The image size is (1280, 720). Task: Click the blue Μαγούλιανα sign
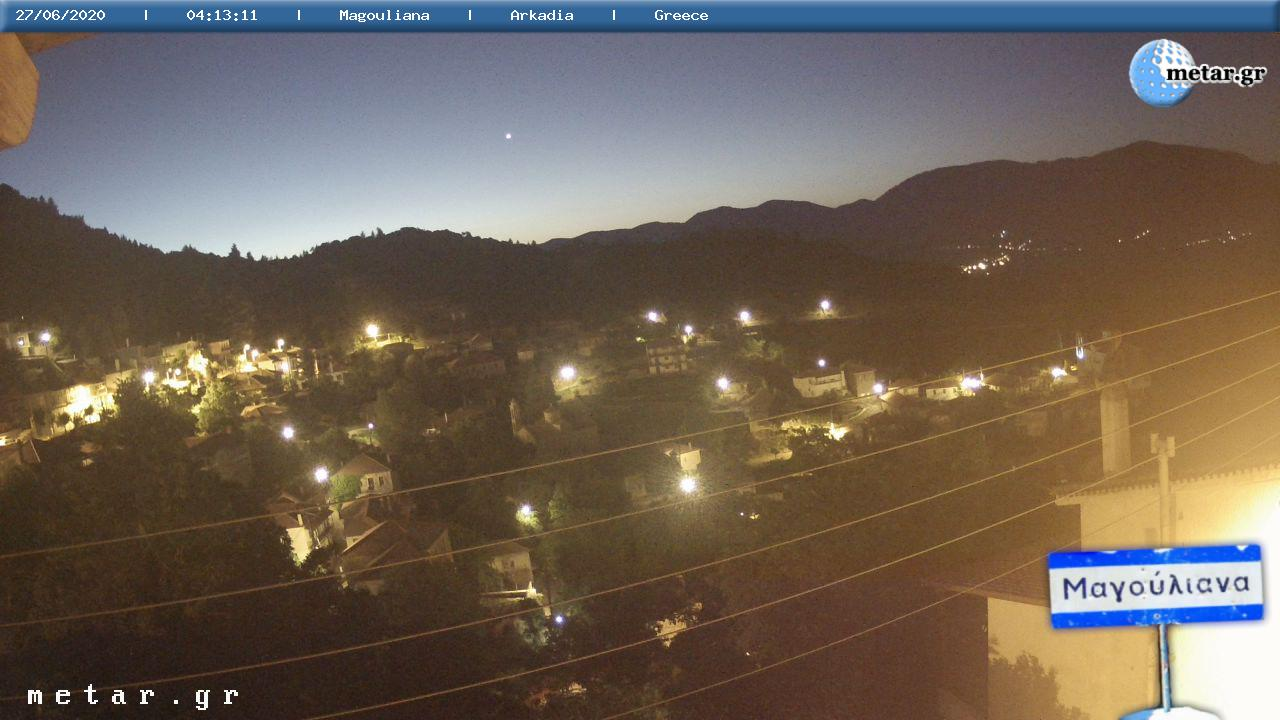point(1155,586)
